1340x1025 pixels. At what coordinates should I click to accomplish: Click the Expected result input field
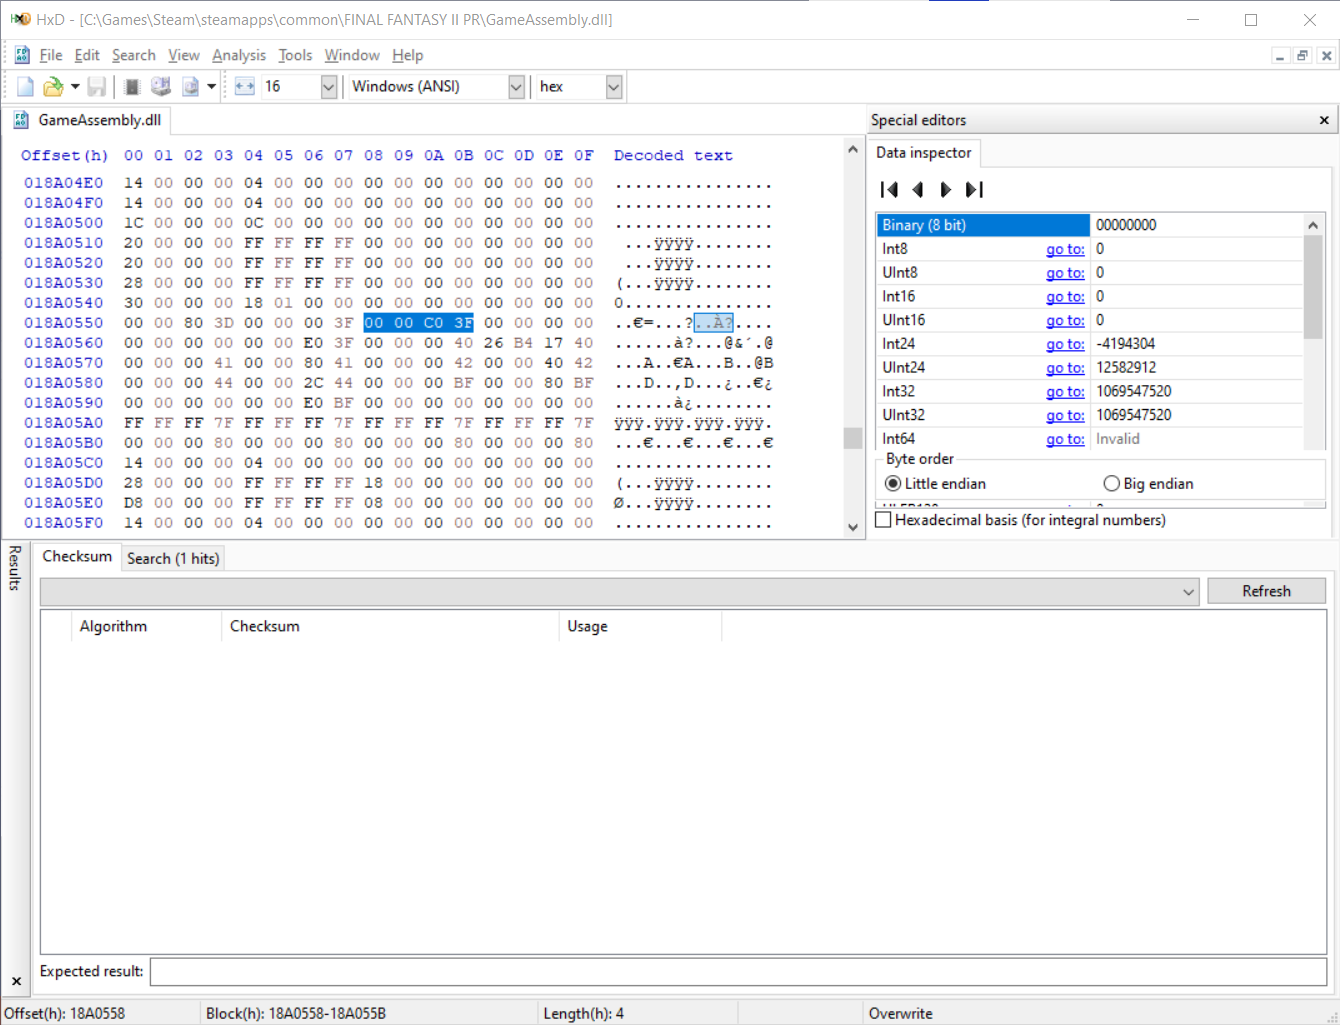[738, 971]
